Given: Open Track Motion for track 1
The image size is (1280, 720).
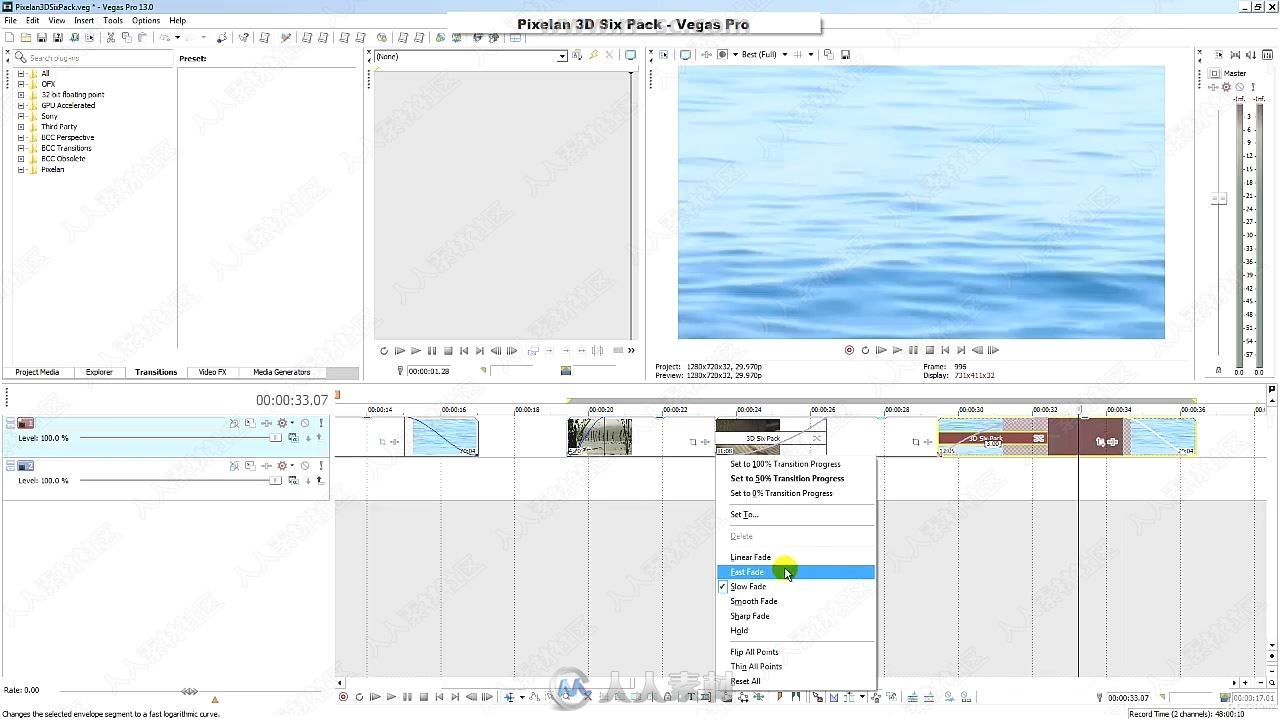Looking at the screenshot, I should click(249, 423).
